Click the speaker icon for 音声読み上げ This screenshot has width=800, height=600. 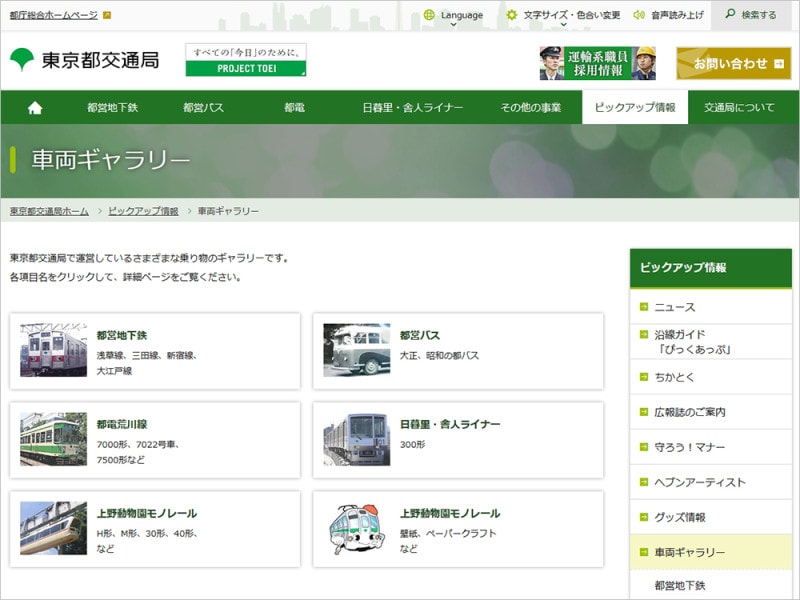[x=638, y=15]
